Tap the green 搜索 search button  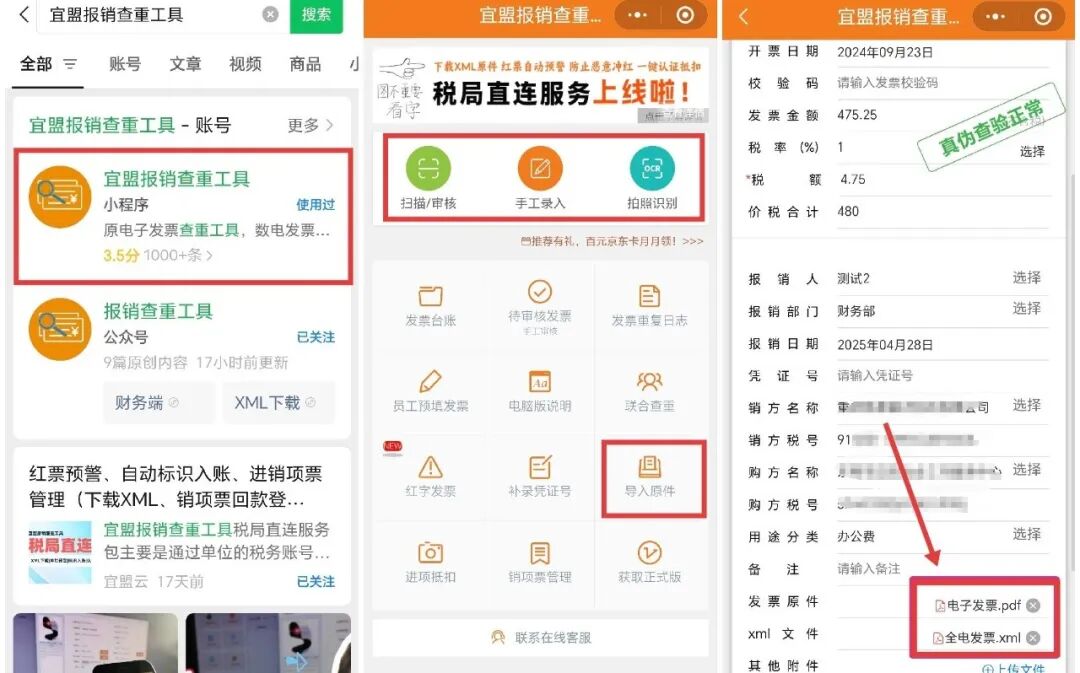point(316,17)
